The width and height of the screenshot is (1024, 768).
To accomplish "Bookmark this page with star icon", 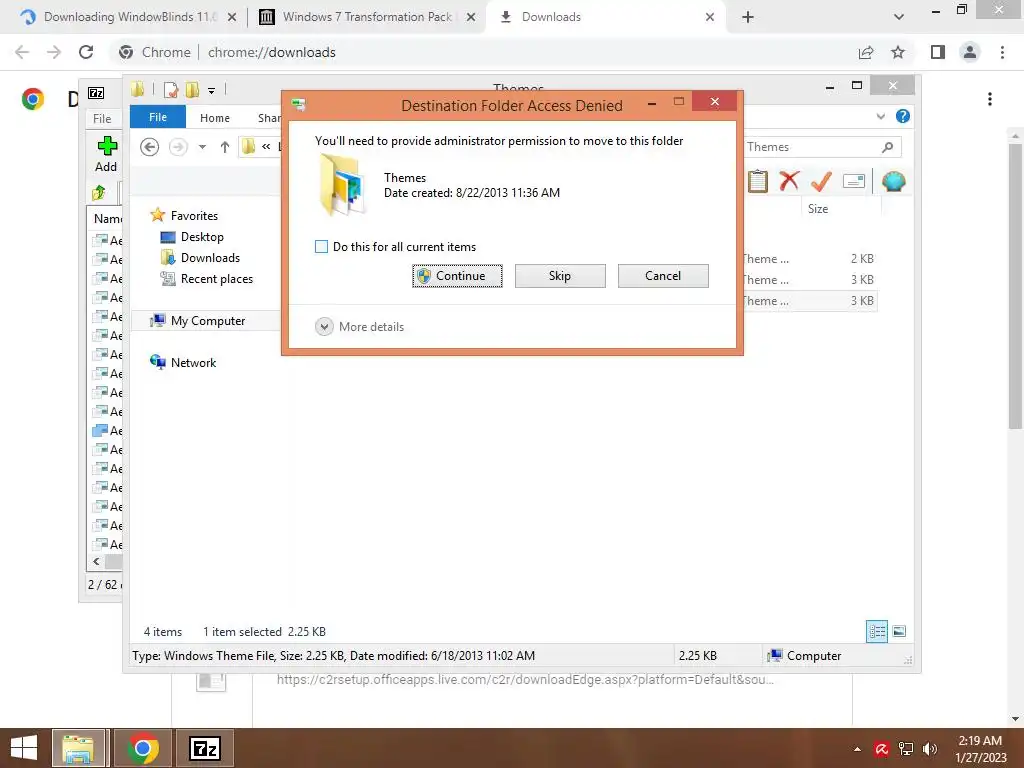I will [x=898, y=52].
